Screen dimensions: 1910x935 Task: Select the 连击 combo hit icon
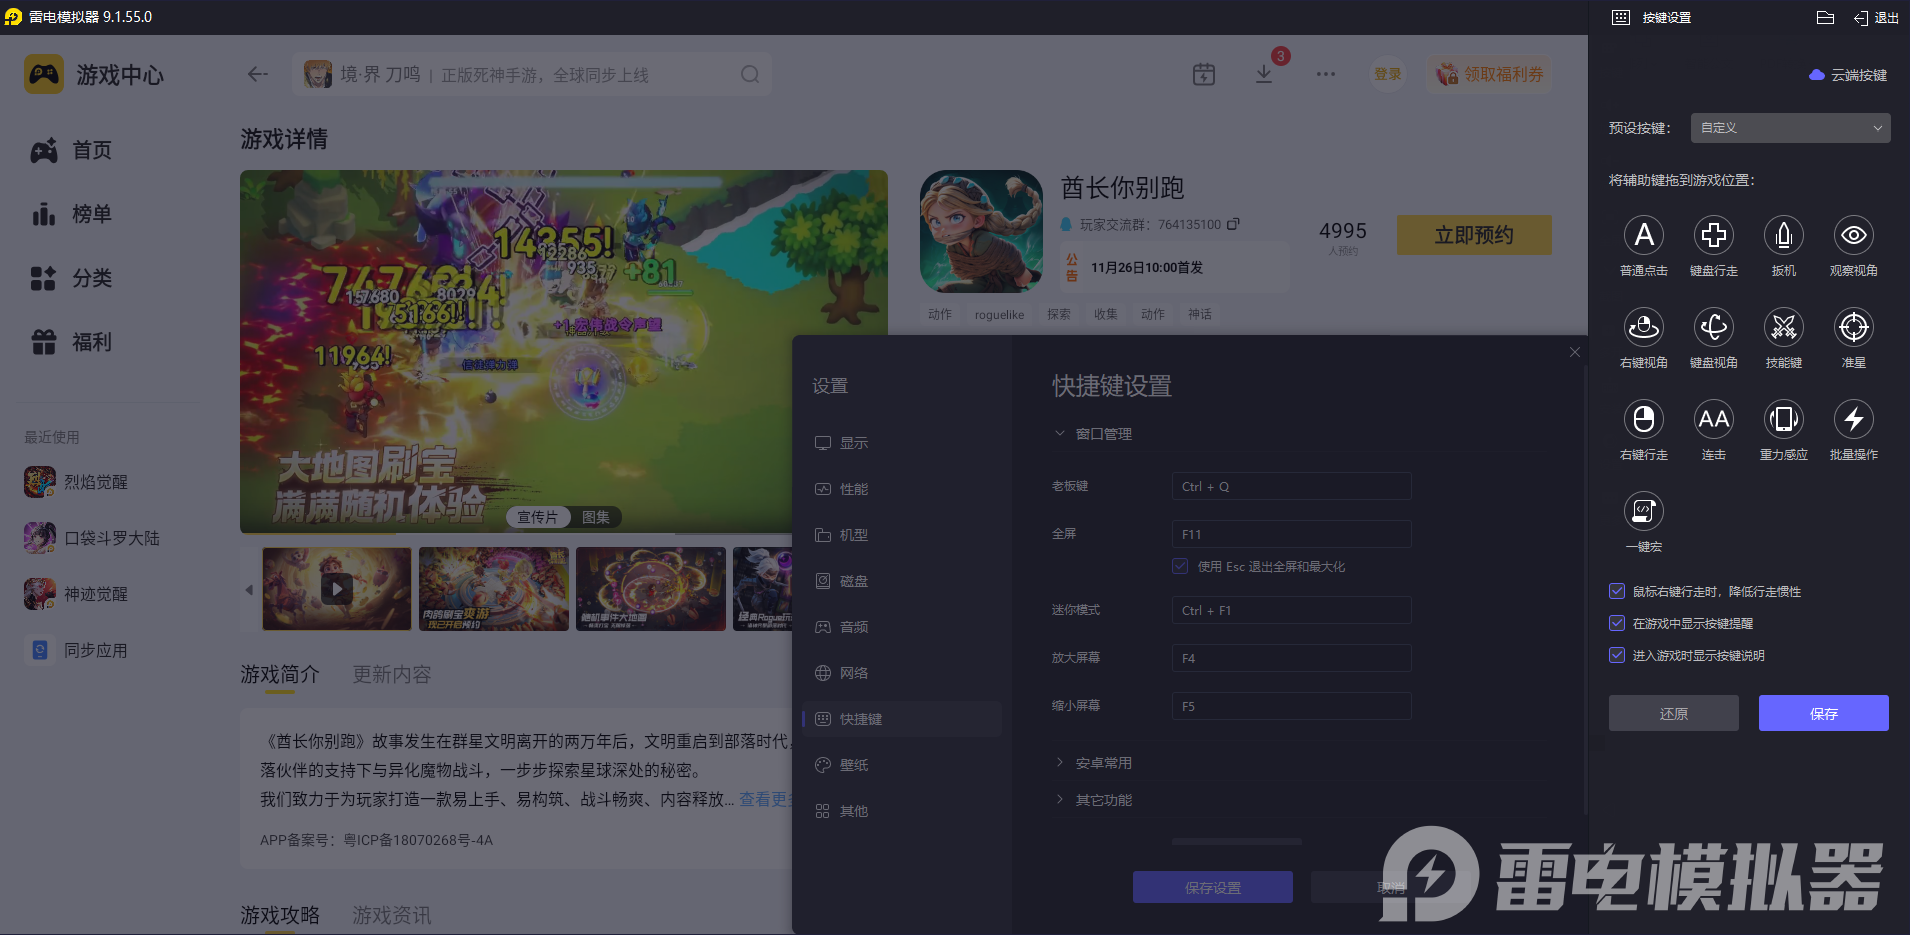tap(1713, 420)
